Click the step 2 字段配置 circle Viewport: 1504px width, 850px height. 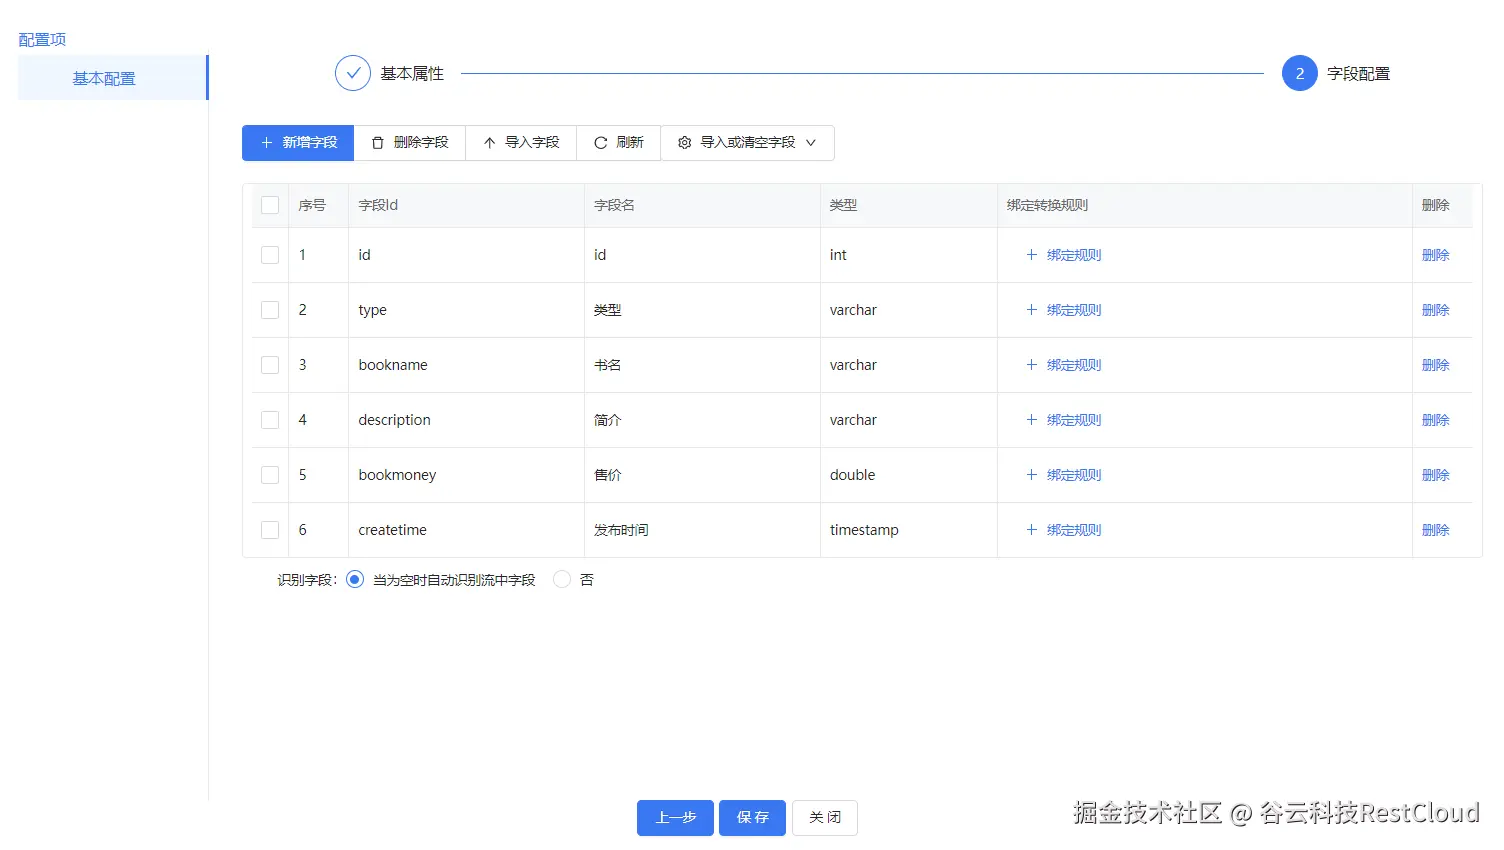click(1300, 73)
